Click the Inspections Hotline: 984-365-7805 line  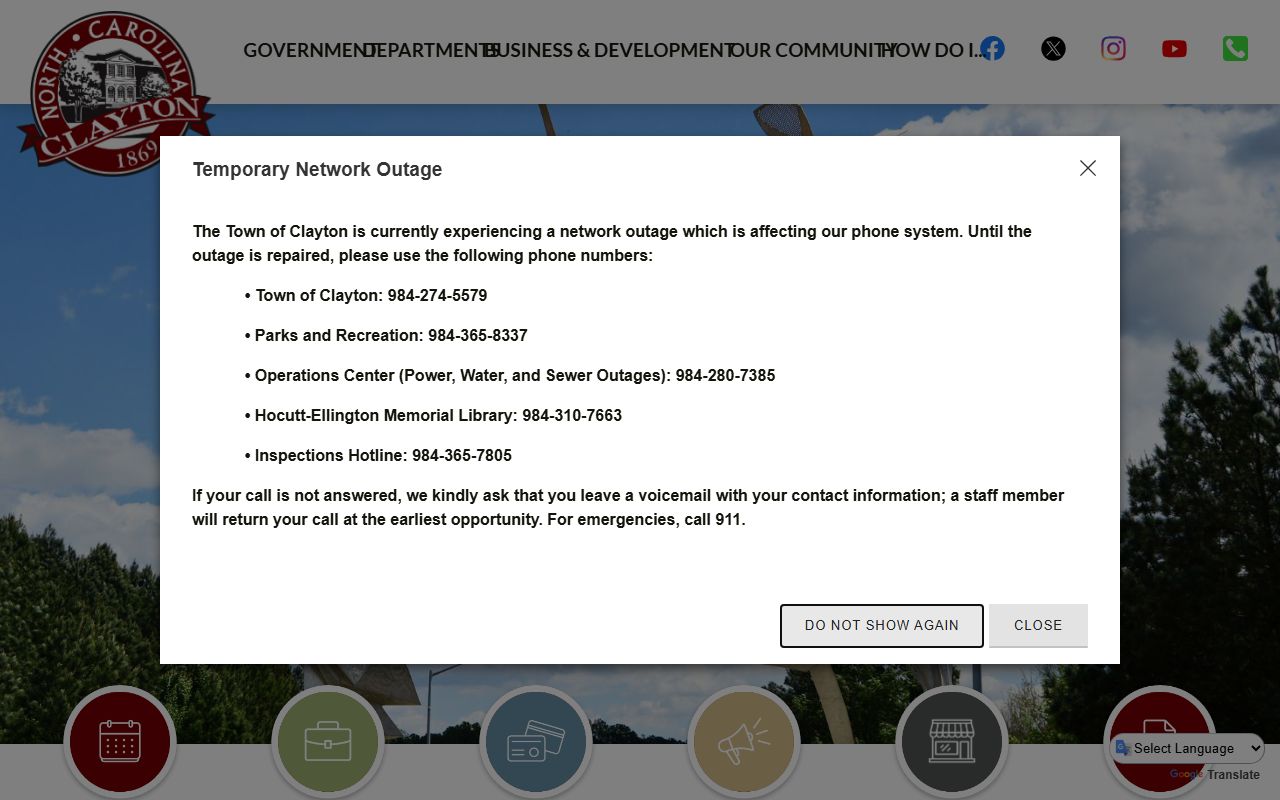pos(378,455)
